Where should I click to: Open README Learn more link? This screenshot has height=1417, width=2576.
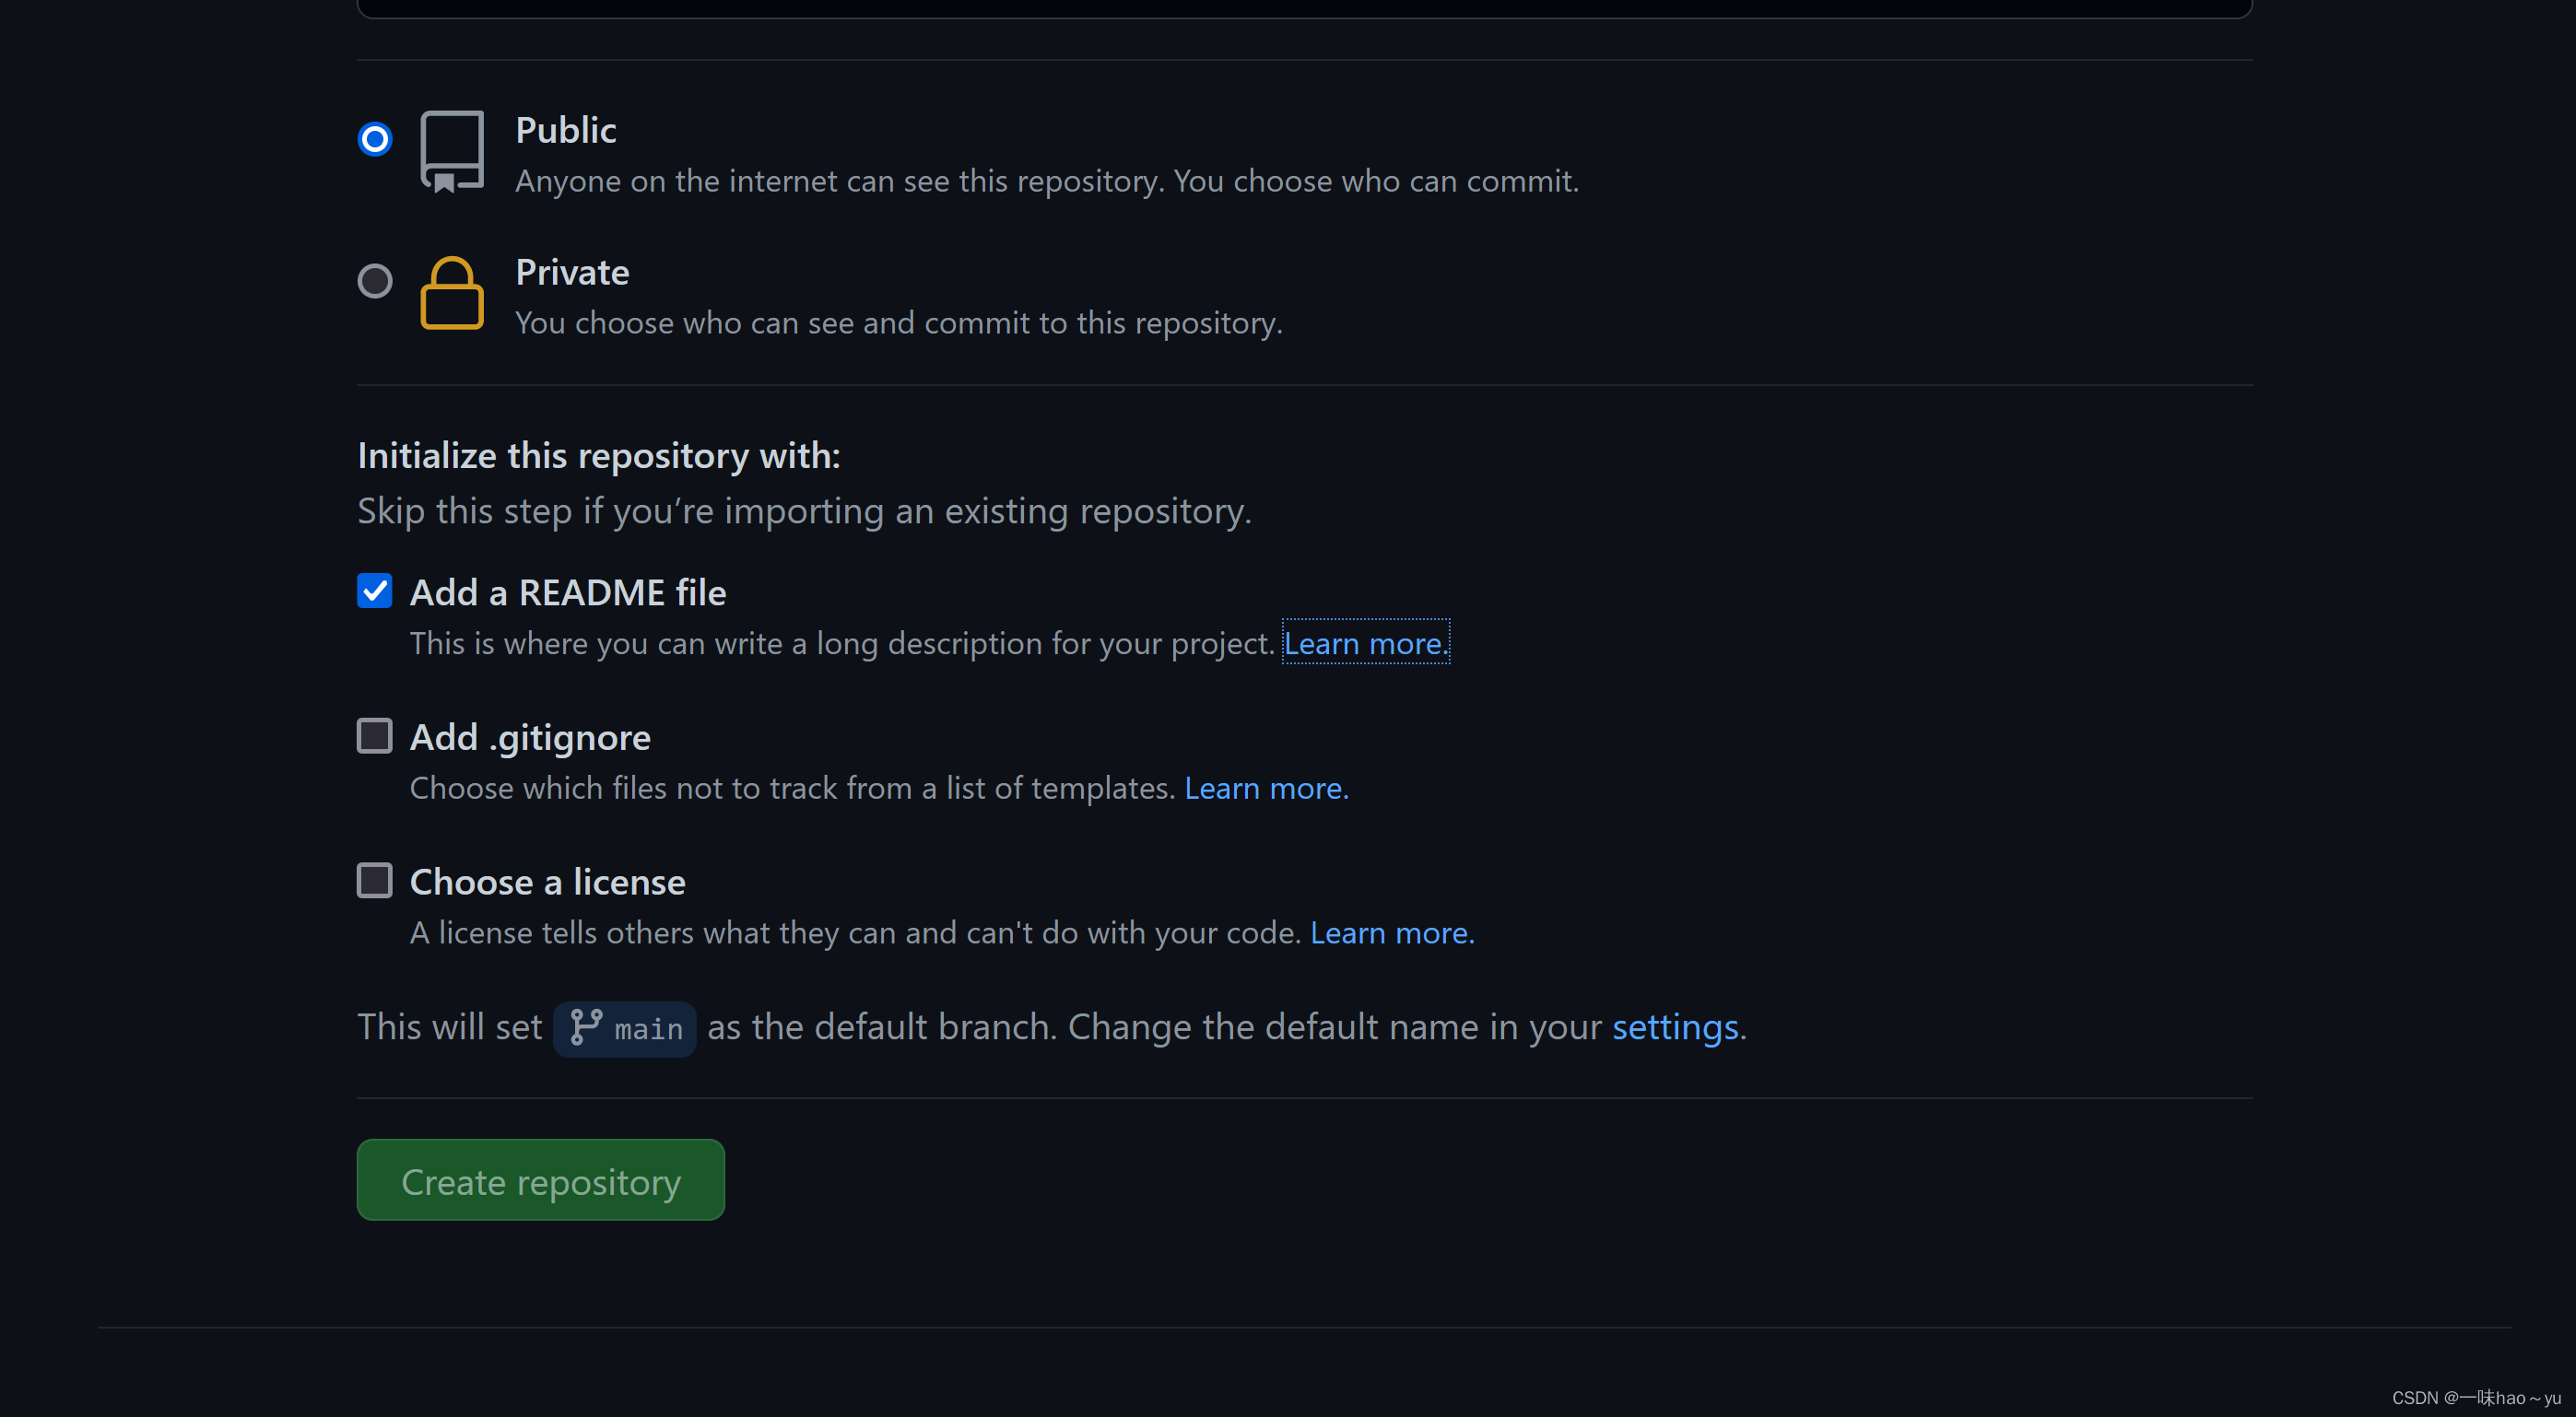(x=1366, y=643)
